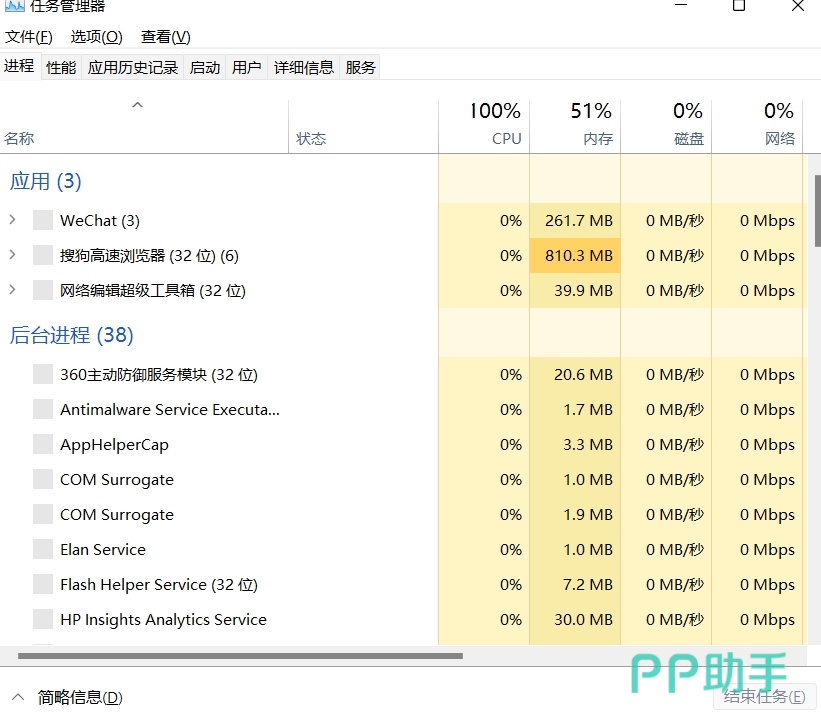
Task: Expand the 网络编辑超级工具箱 process group
Action: (x=12, y=290)
